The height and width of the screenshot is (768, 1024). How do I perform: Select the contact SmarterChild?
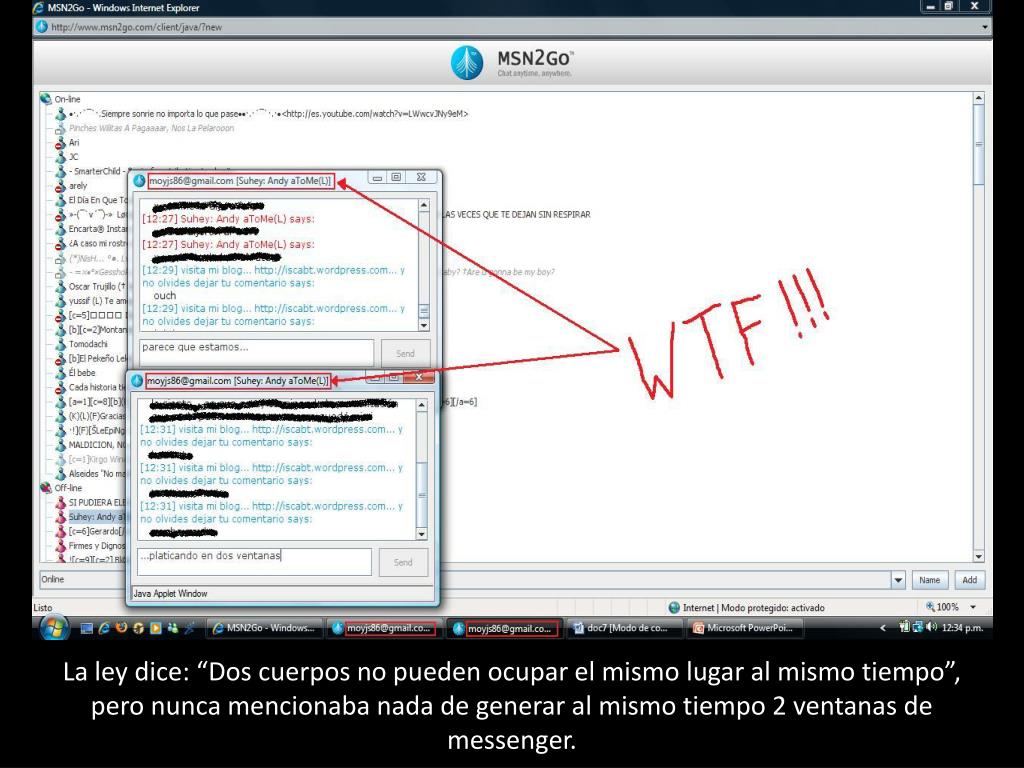click(97, 171)
